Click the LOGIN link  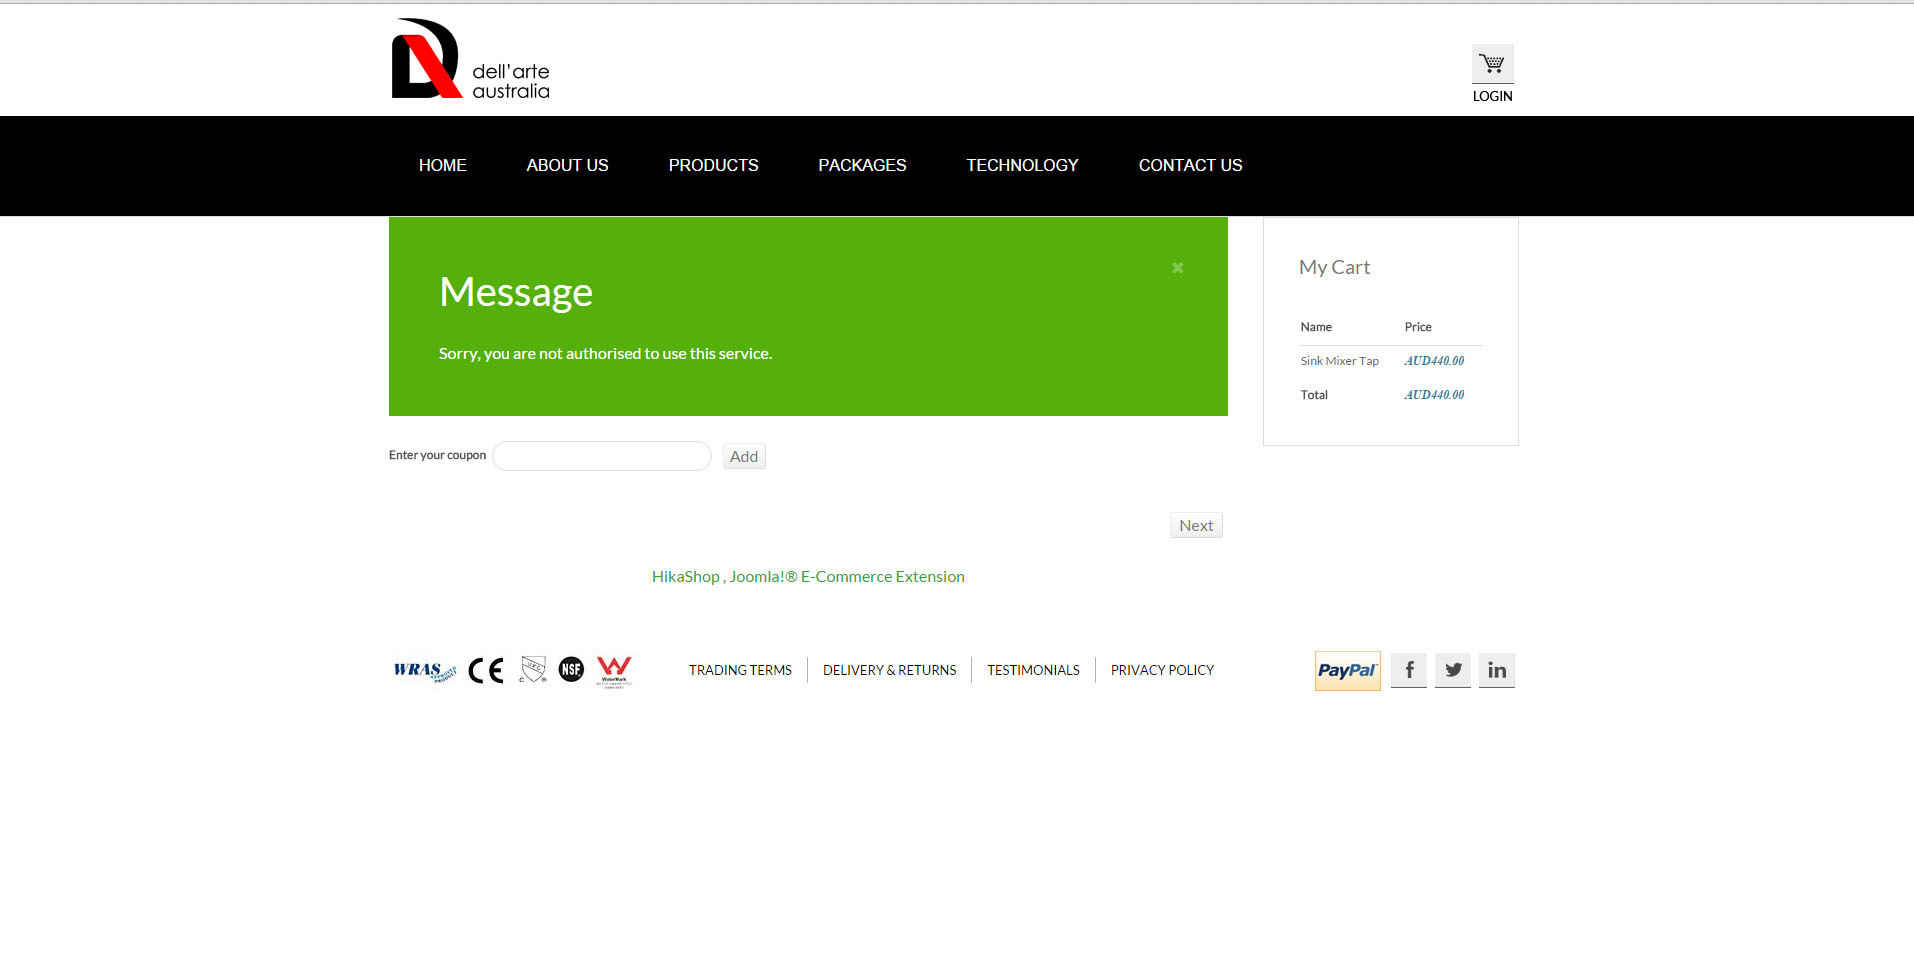point(1493,97)
